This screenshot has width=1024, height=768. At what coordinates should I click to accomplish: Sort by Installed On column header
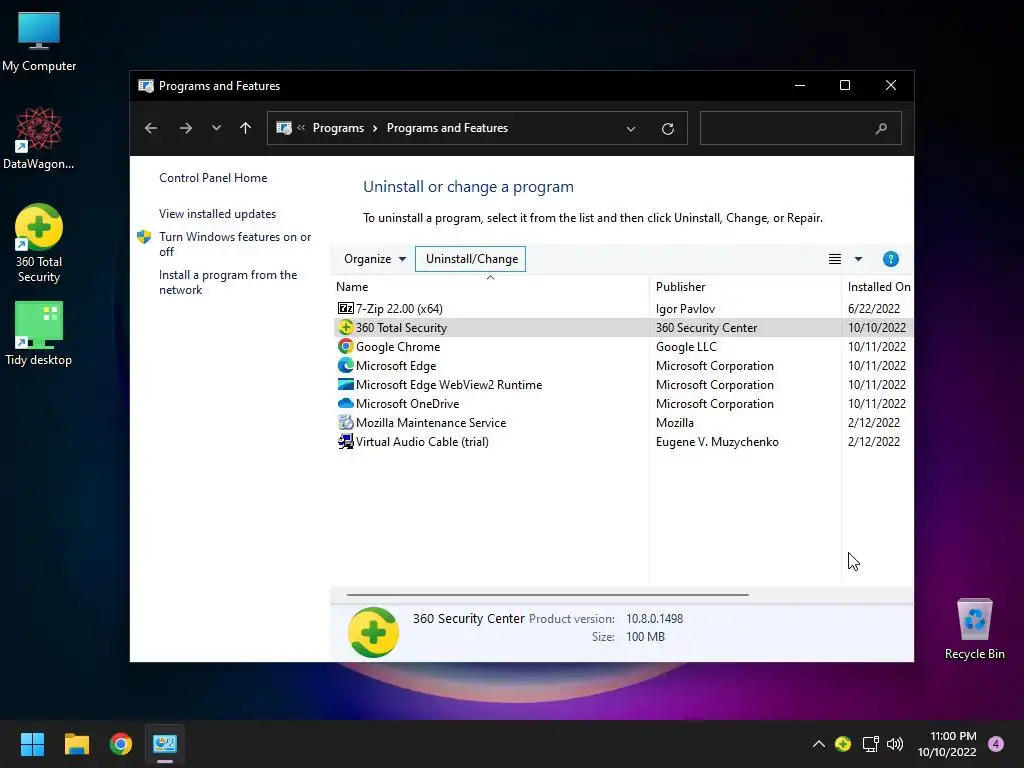tap(878, 287)
